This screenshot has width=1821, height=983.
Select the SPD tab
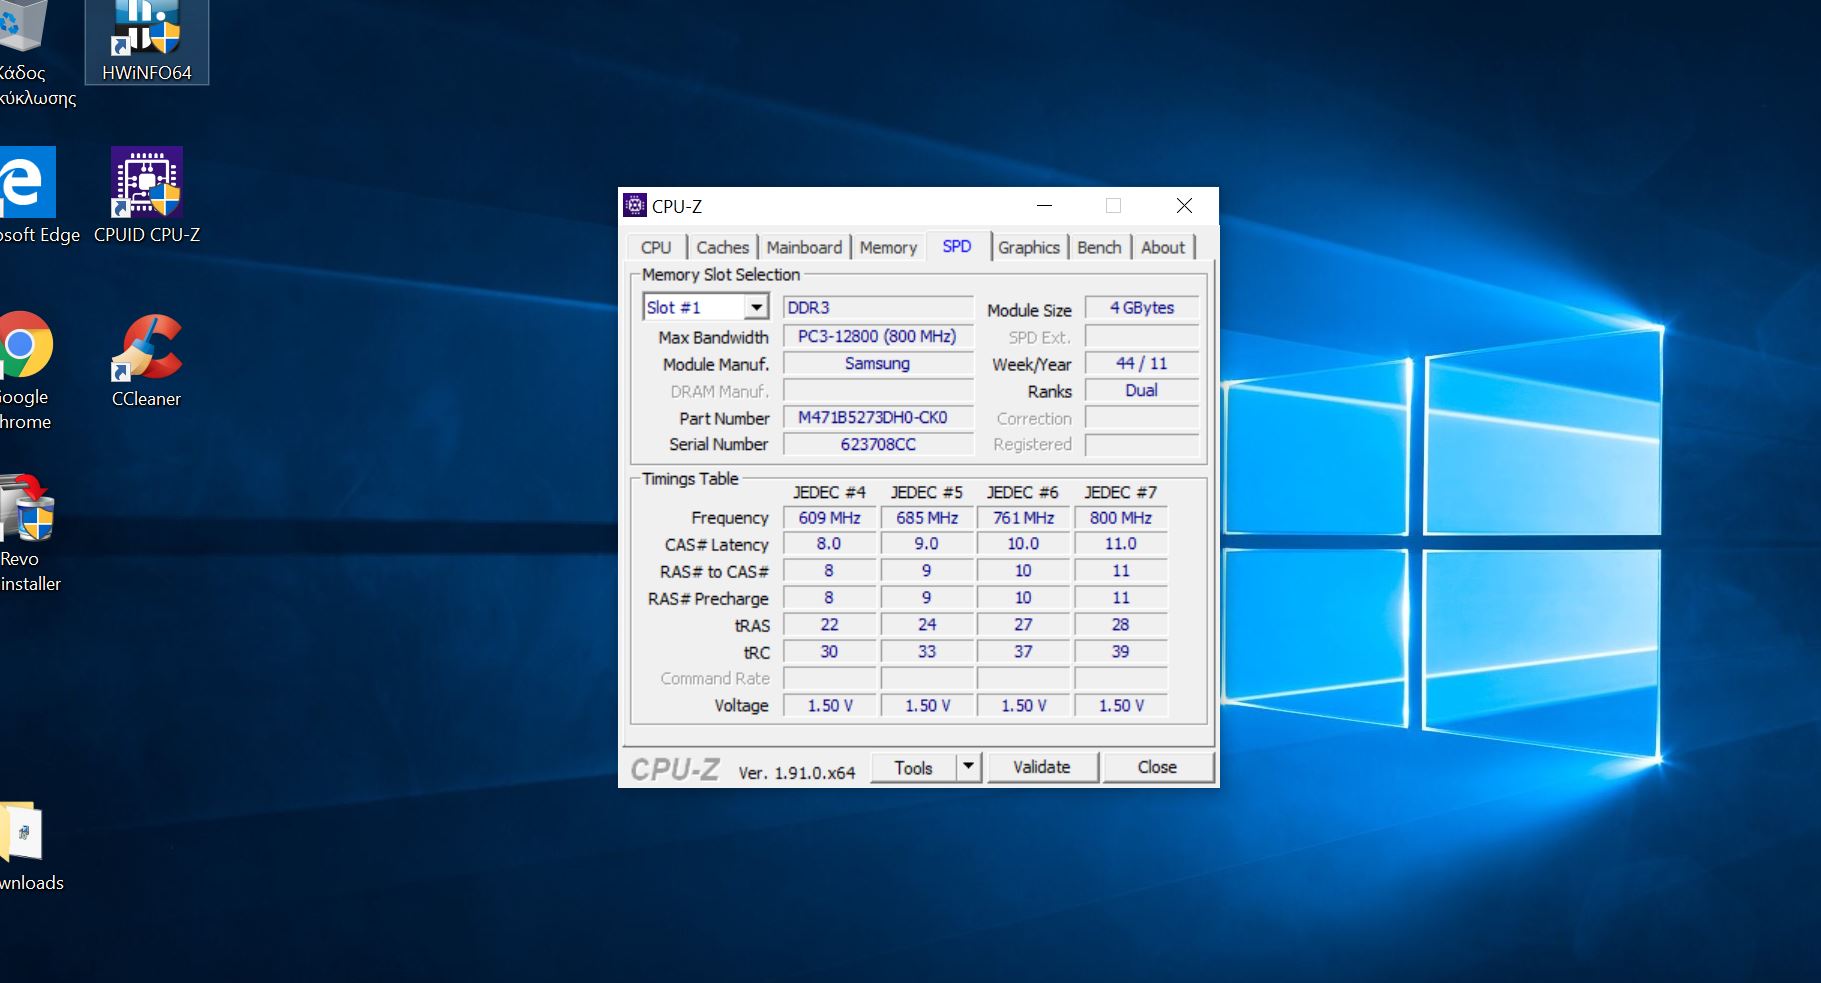pyautogui.click(x=957, y=246)
